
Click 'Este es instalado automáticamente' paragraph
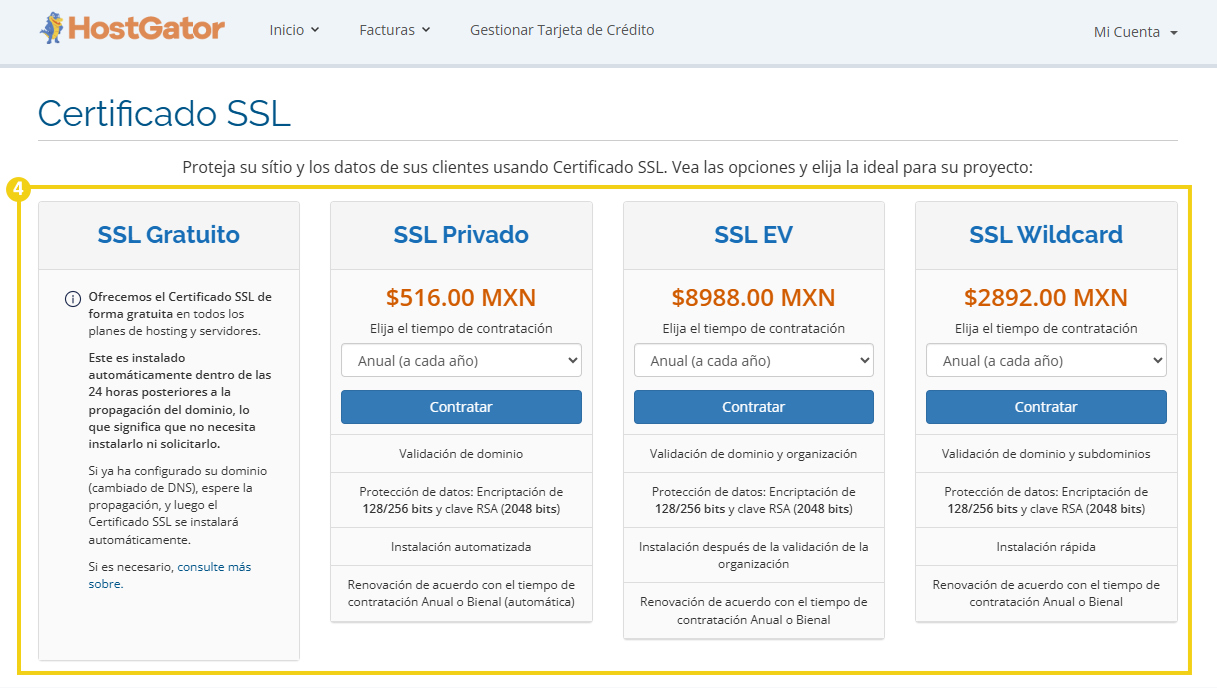pyautogui.click(x=180, y=400)
